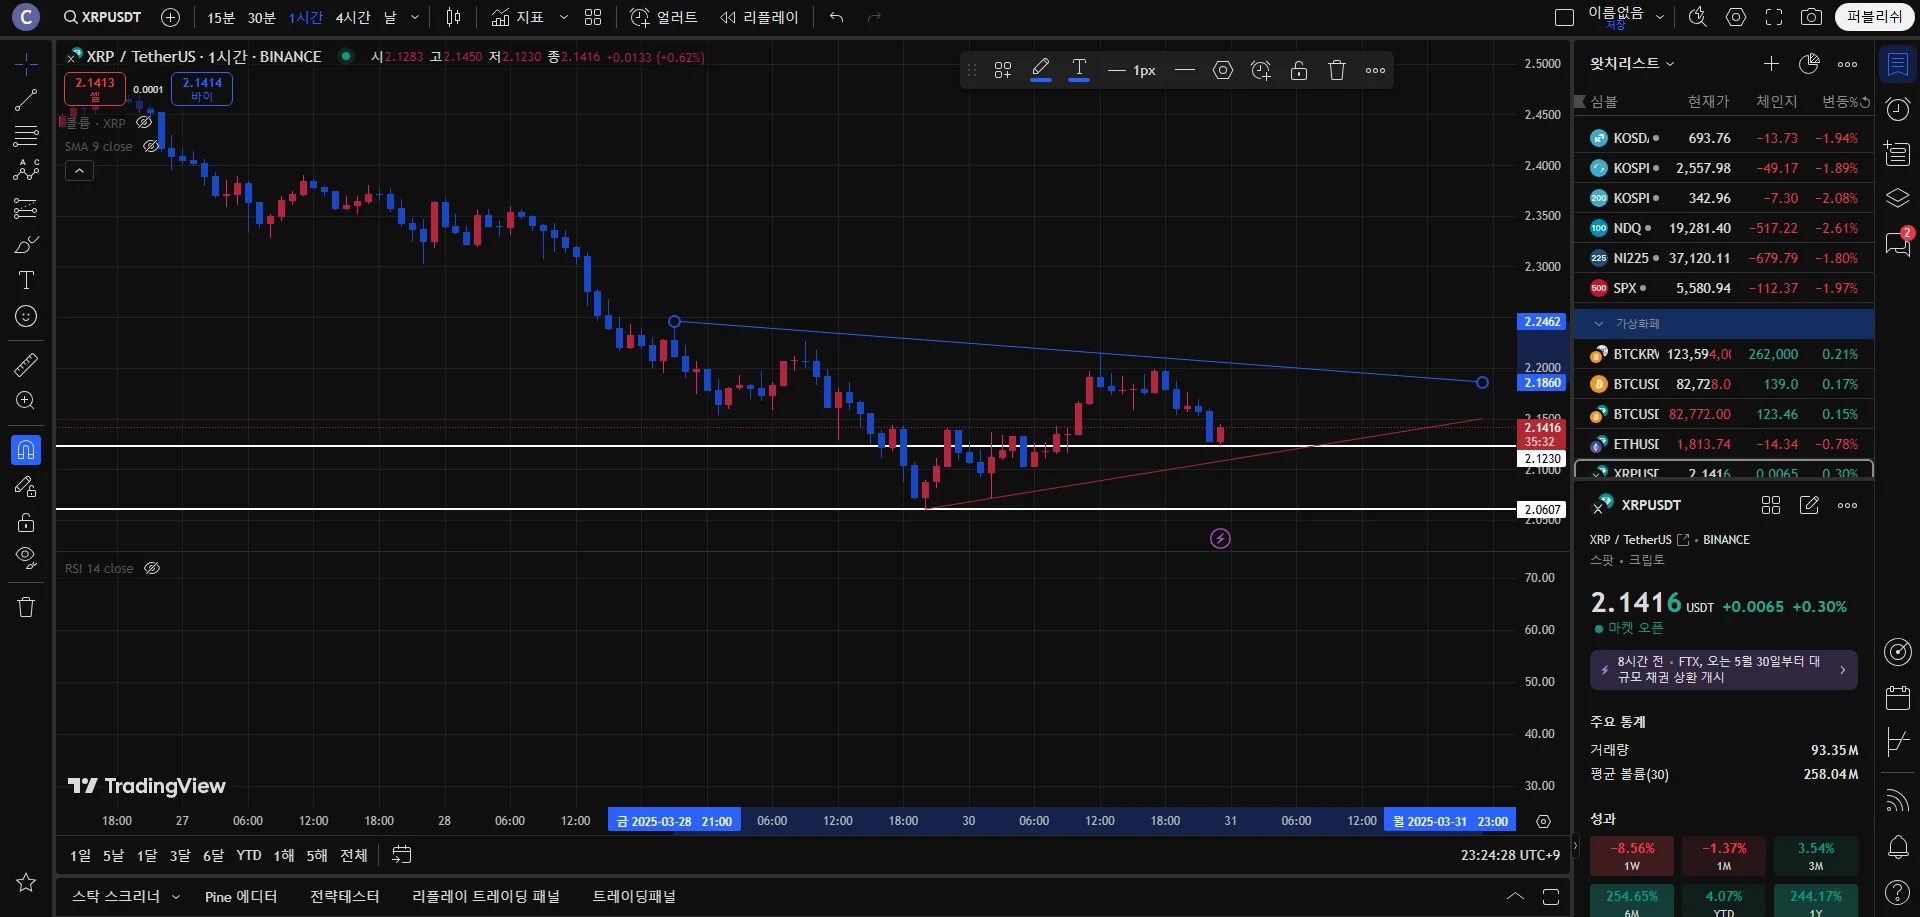This screenshot has height=917, width=1920.
Task: Delete the selected drawing from floating toolbar
Action: (x=1337, y=70)
